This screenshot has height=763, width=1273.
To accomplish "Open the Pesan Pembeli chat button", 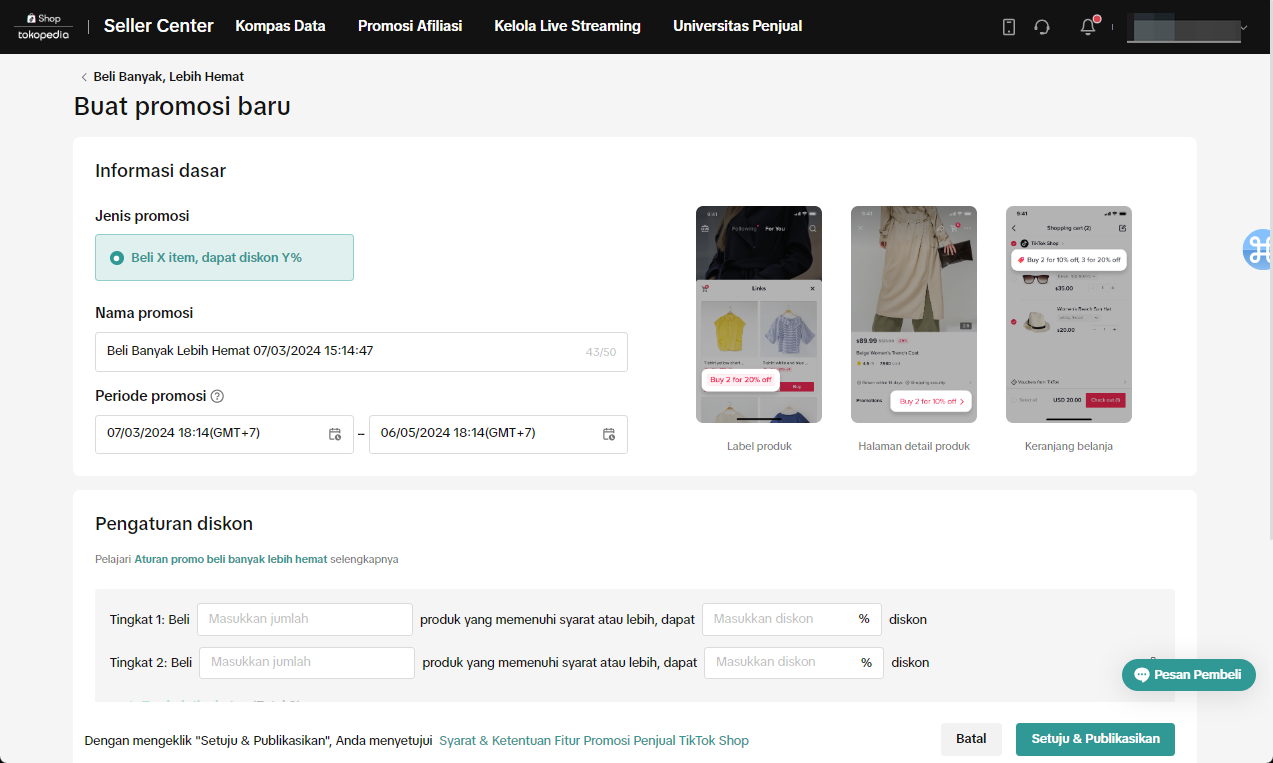I will pyautogui.click(x=1188, y=675).
